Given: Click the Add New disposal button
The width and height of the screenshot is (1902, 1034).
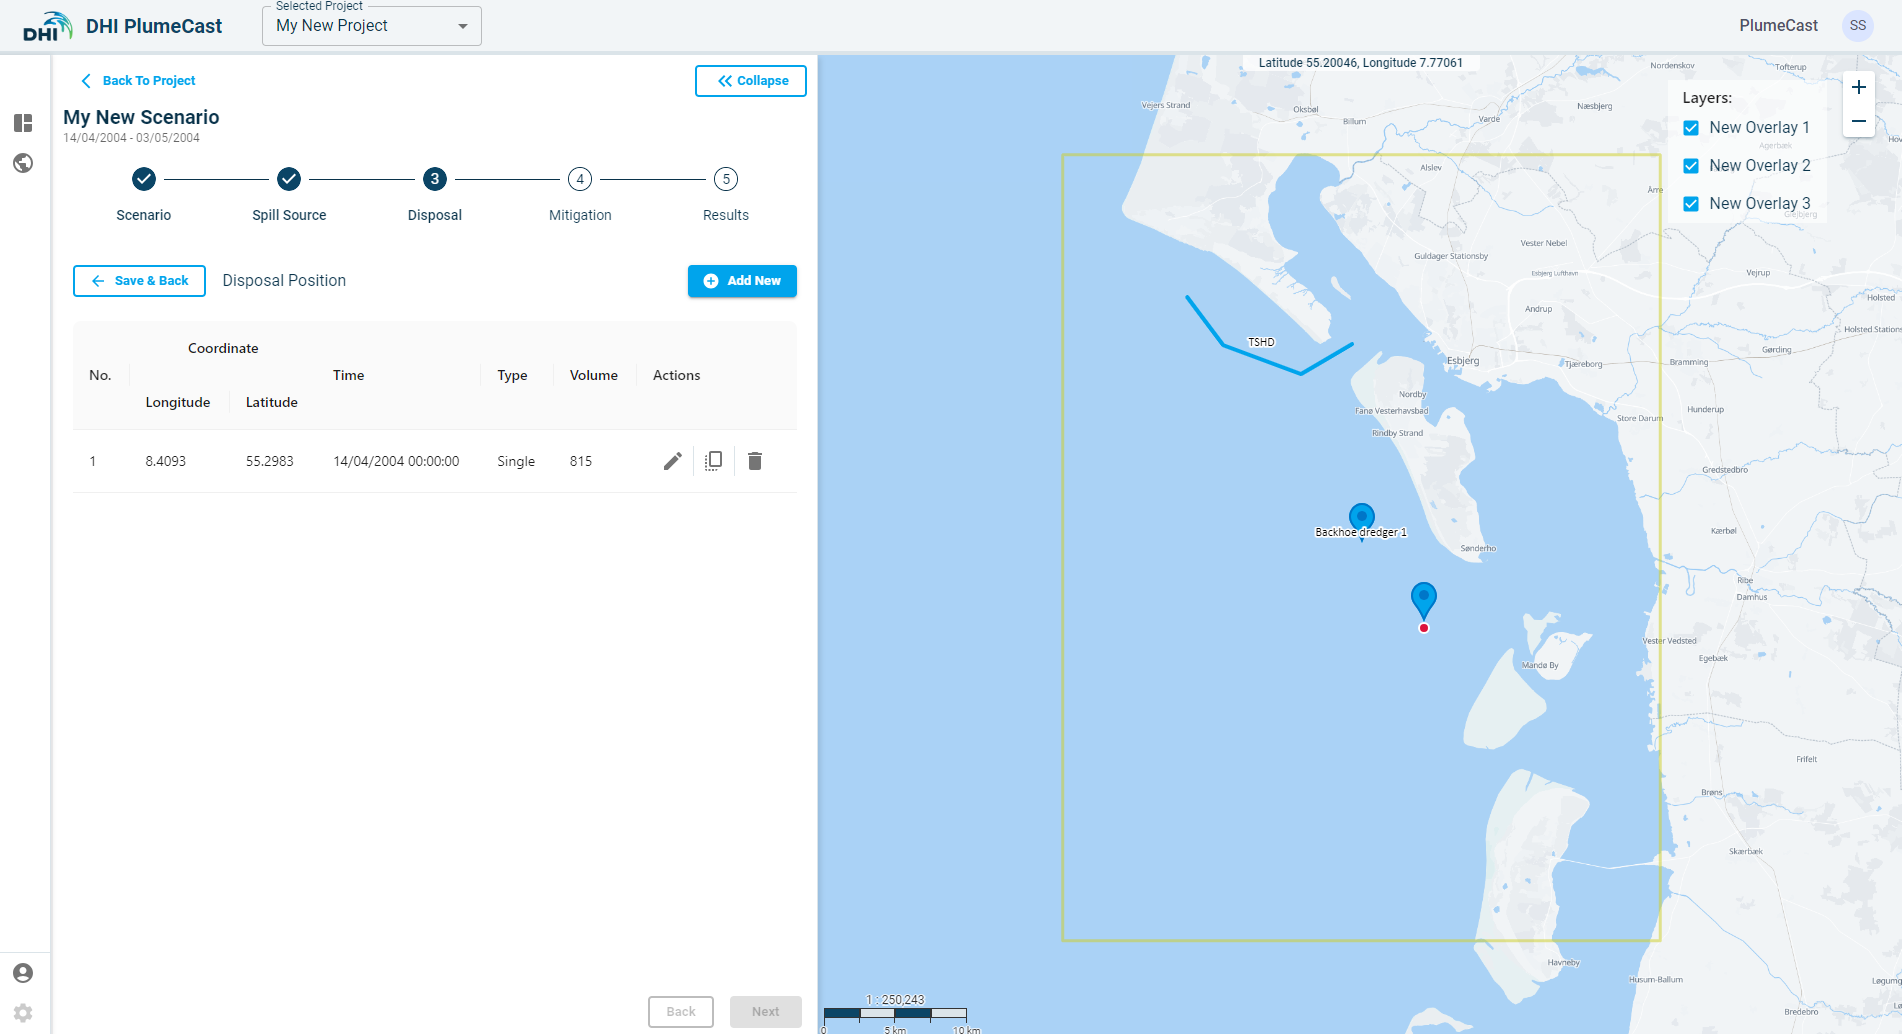Looking at the screenshot, I should tap(742, 281).
